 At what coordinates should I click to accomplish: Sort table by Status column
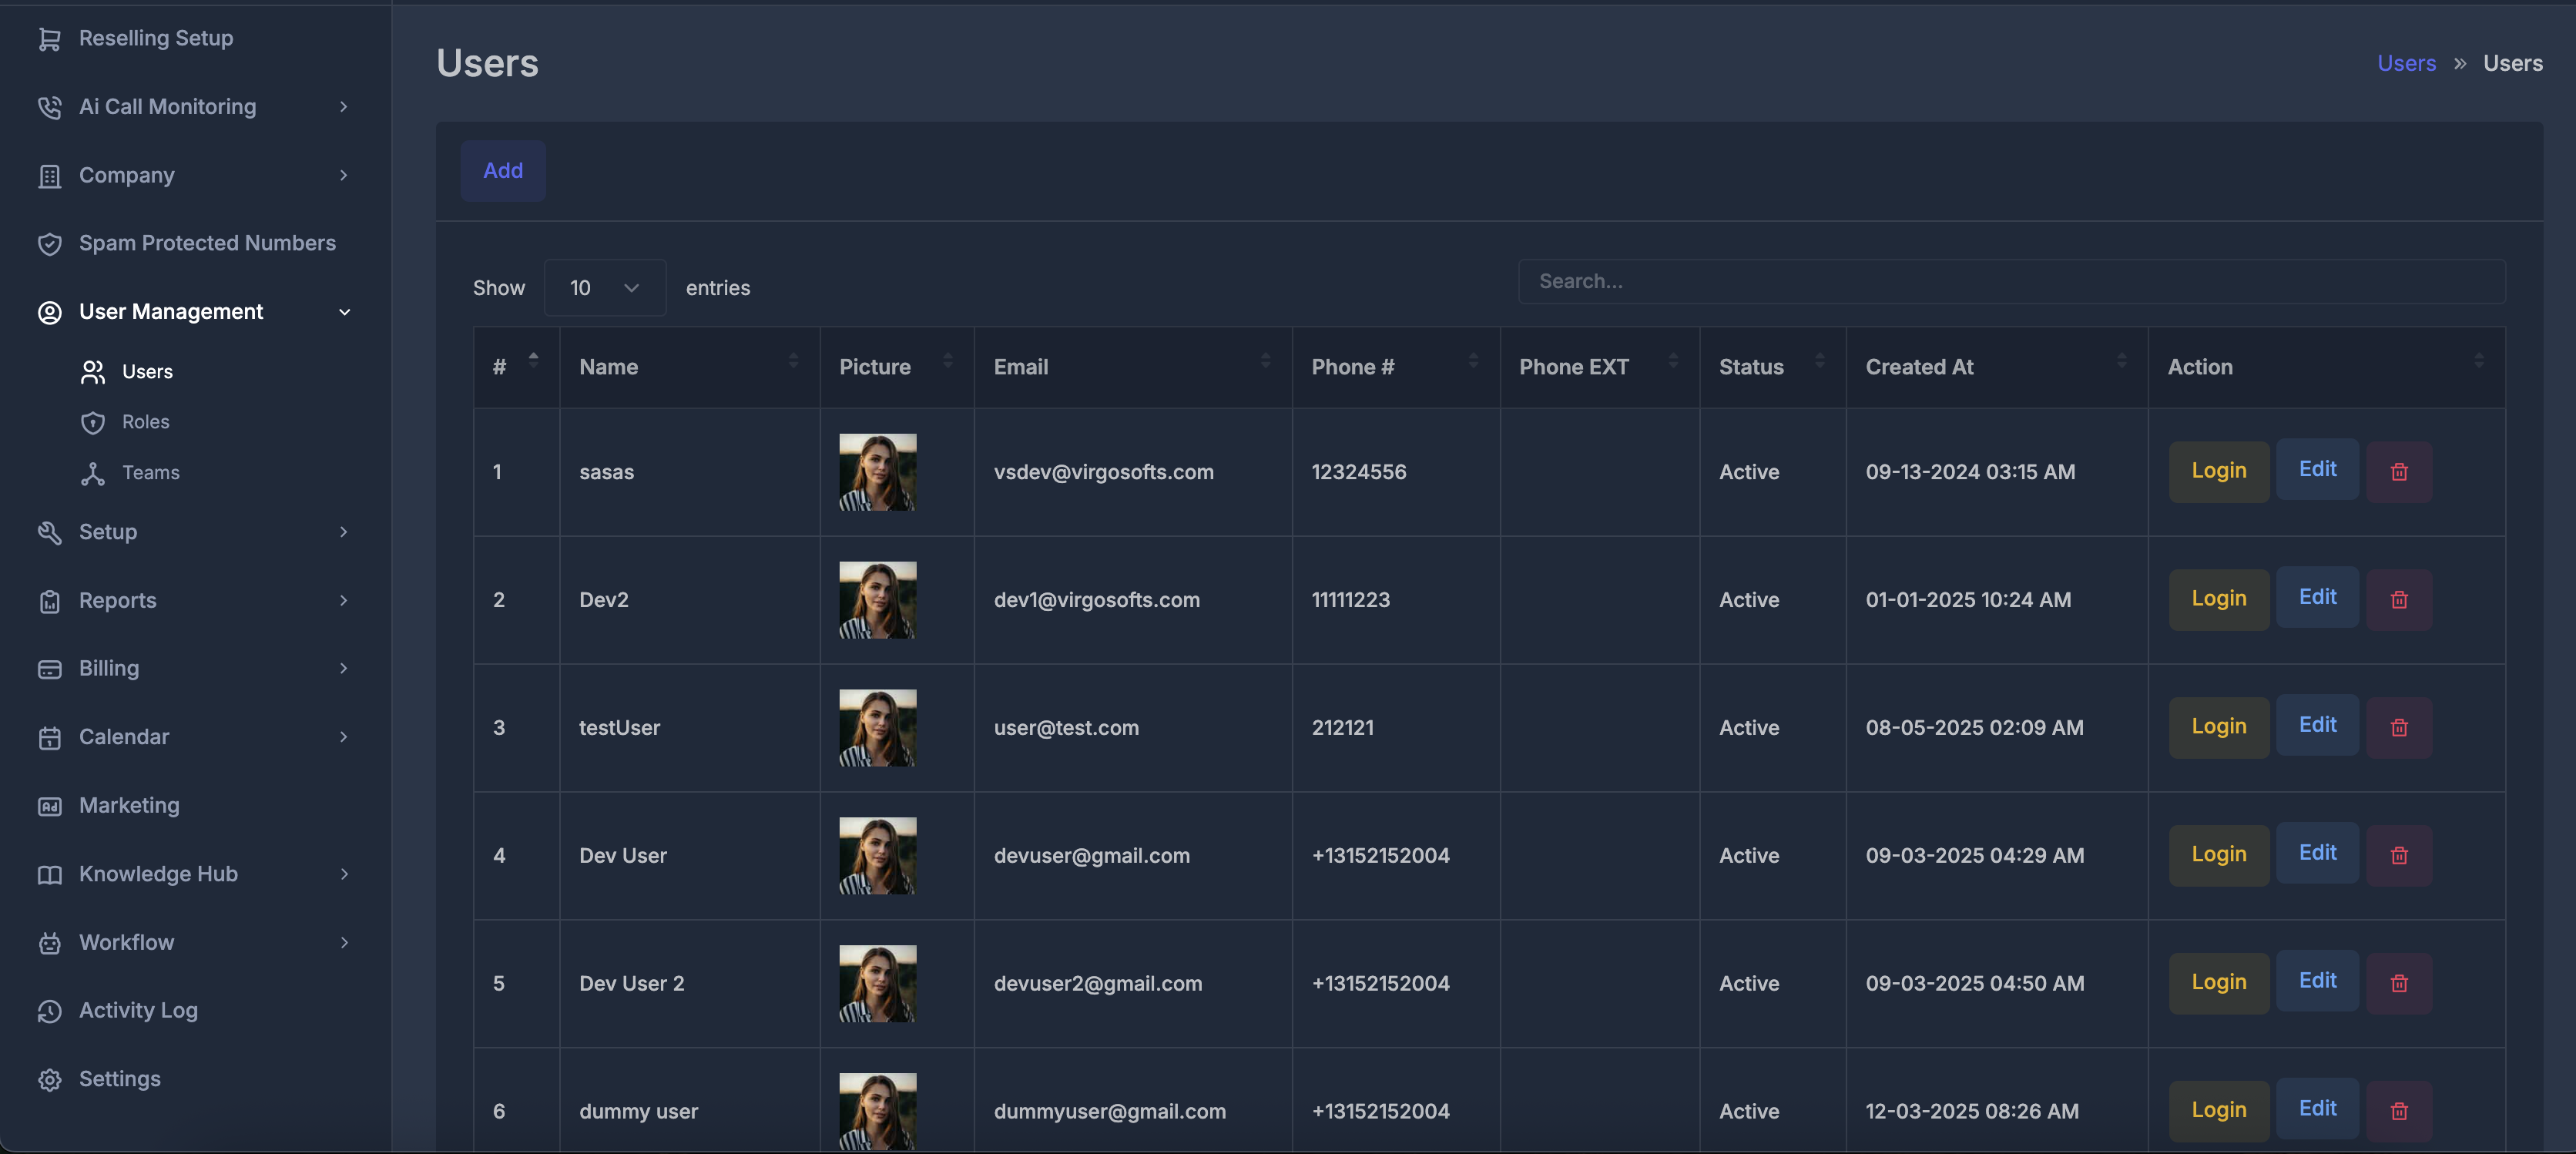click(x=1773, y=368)
